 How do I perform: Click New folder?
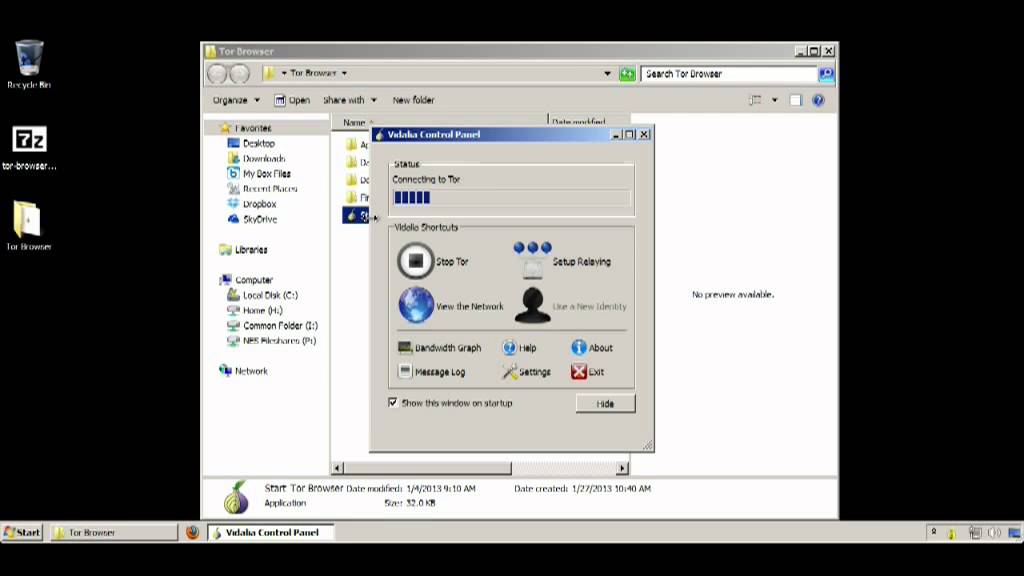pyautogui.click(x=413, y=100)
